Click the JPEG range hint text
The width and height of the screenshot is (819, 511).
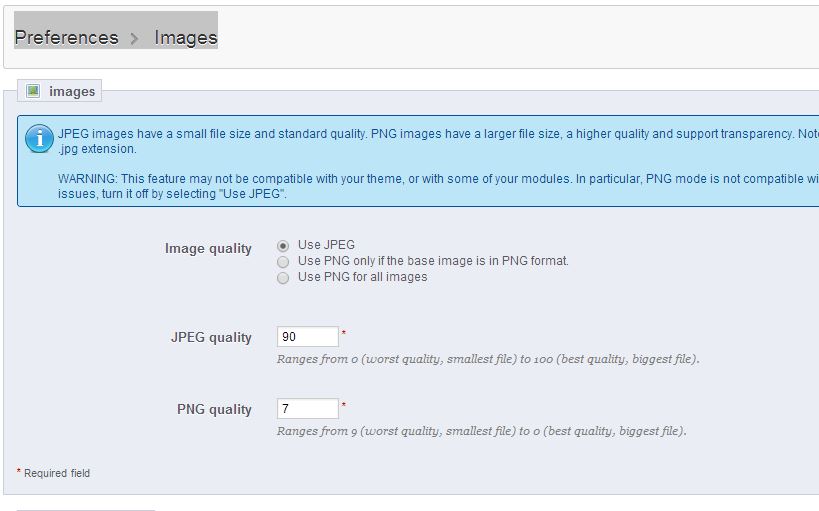(x=487, y=358)
